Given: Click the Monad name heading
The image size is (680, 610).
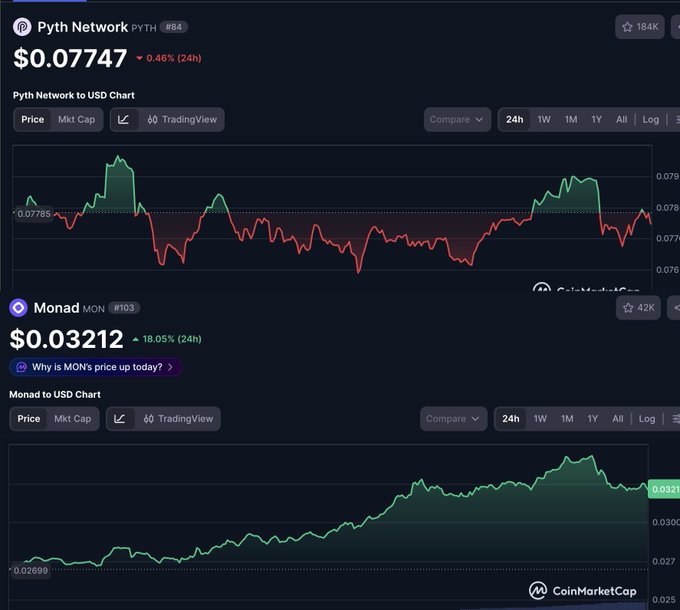Looking at the screenshot, I should 56,308.
